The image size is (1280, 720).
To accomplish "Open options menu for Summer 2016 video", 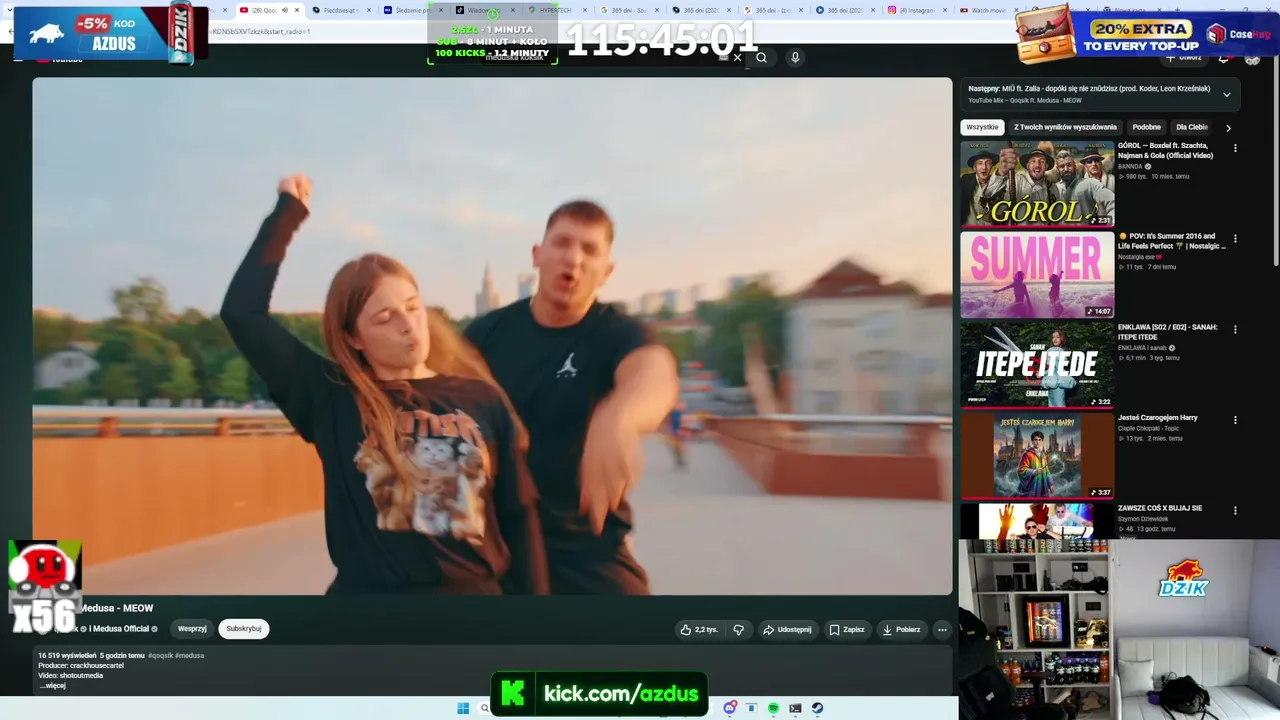I will [1235, 239].
